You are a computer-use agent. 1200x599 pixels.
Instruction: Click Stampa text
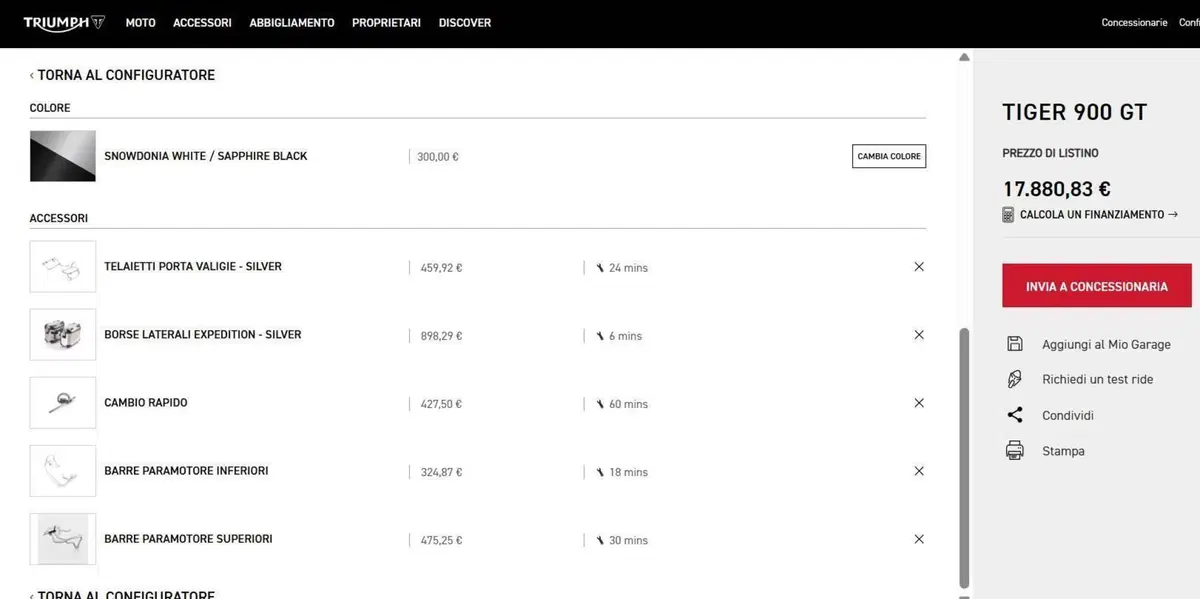[1063, 451]
